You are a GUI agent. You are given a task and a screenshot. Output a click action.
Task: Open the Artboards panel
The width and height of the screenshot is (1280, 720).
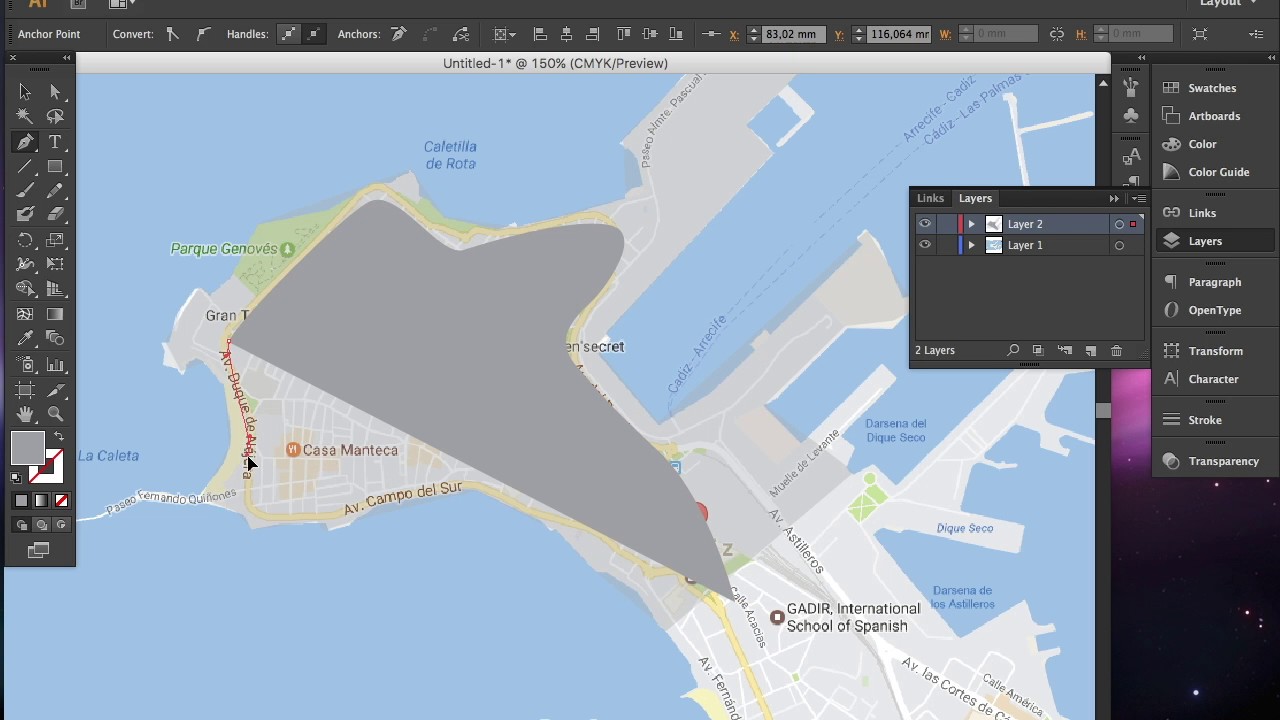point(1211,116)
